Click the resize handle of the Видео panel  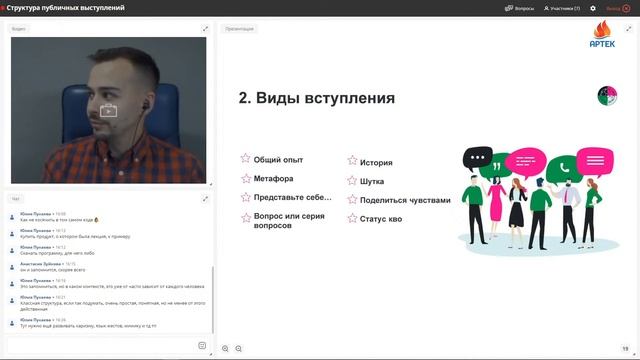211,185
